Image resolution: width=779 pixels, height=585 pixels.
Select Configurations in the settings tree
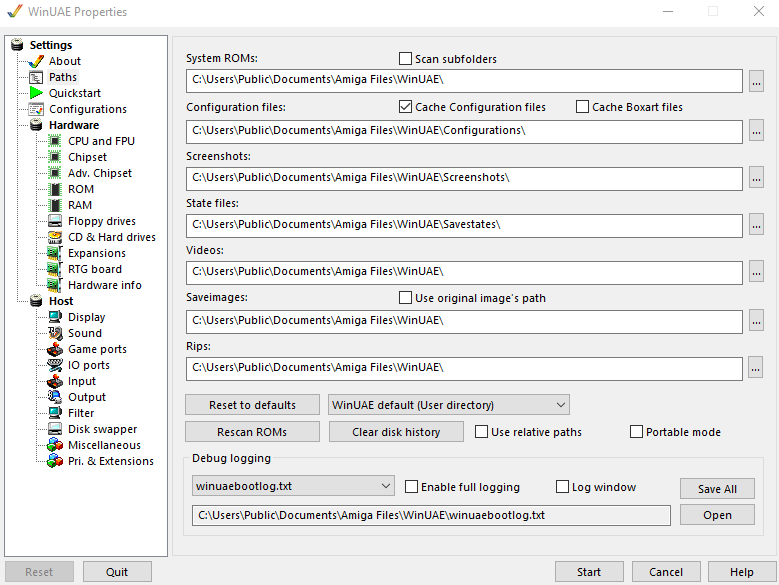coord(87,109)
